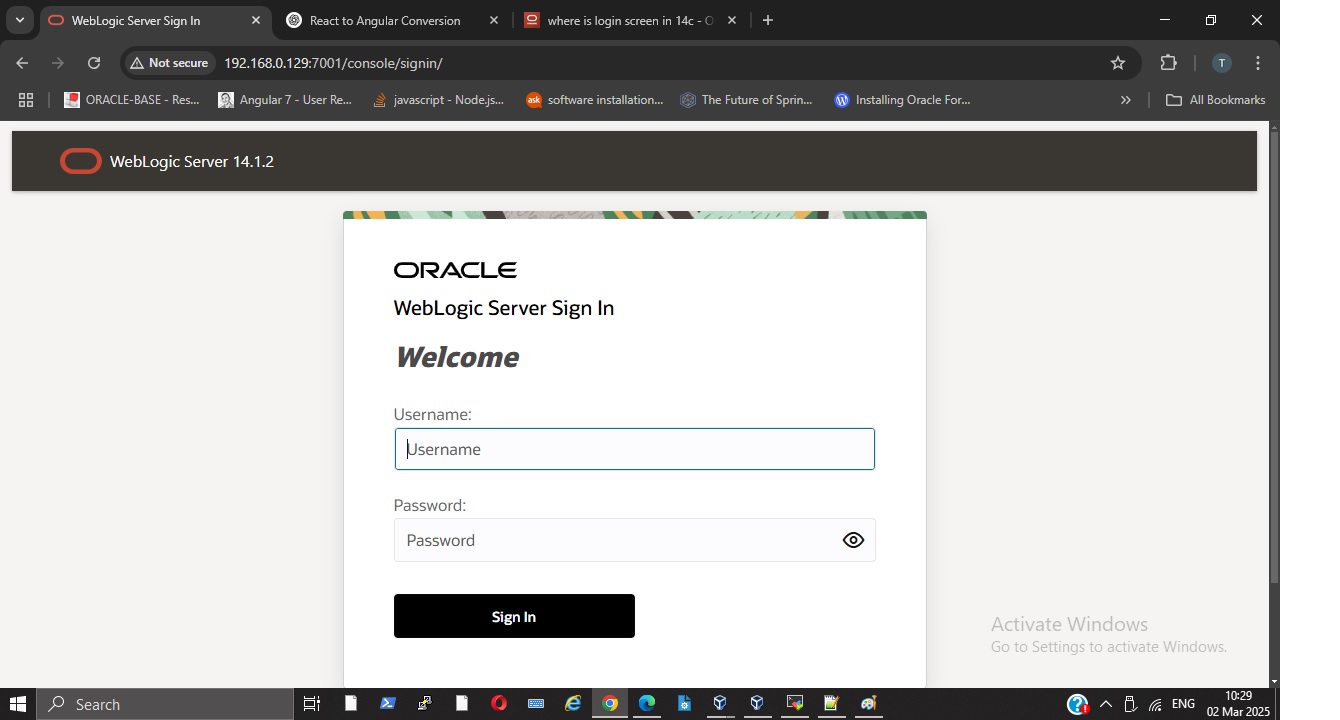
Task: Open The Future of Spring bookmark
Action: [746, 100]
